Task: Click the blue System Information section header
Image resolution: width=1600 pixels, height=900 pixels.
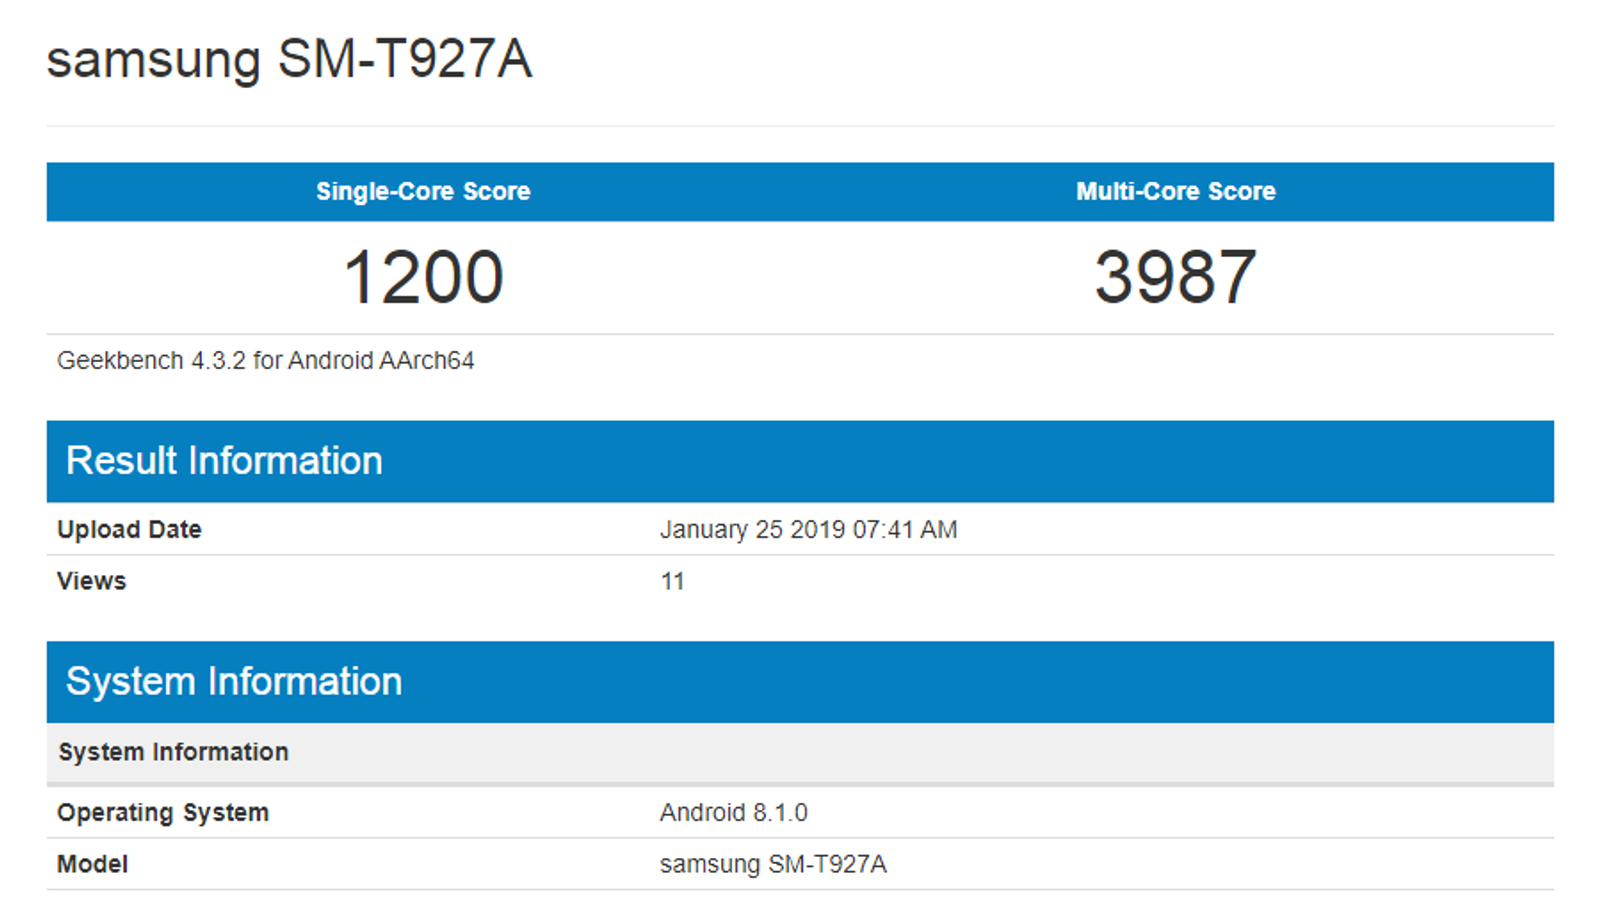Action: tap(234, 682)
